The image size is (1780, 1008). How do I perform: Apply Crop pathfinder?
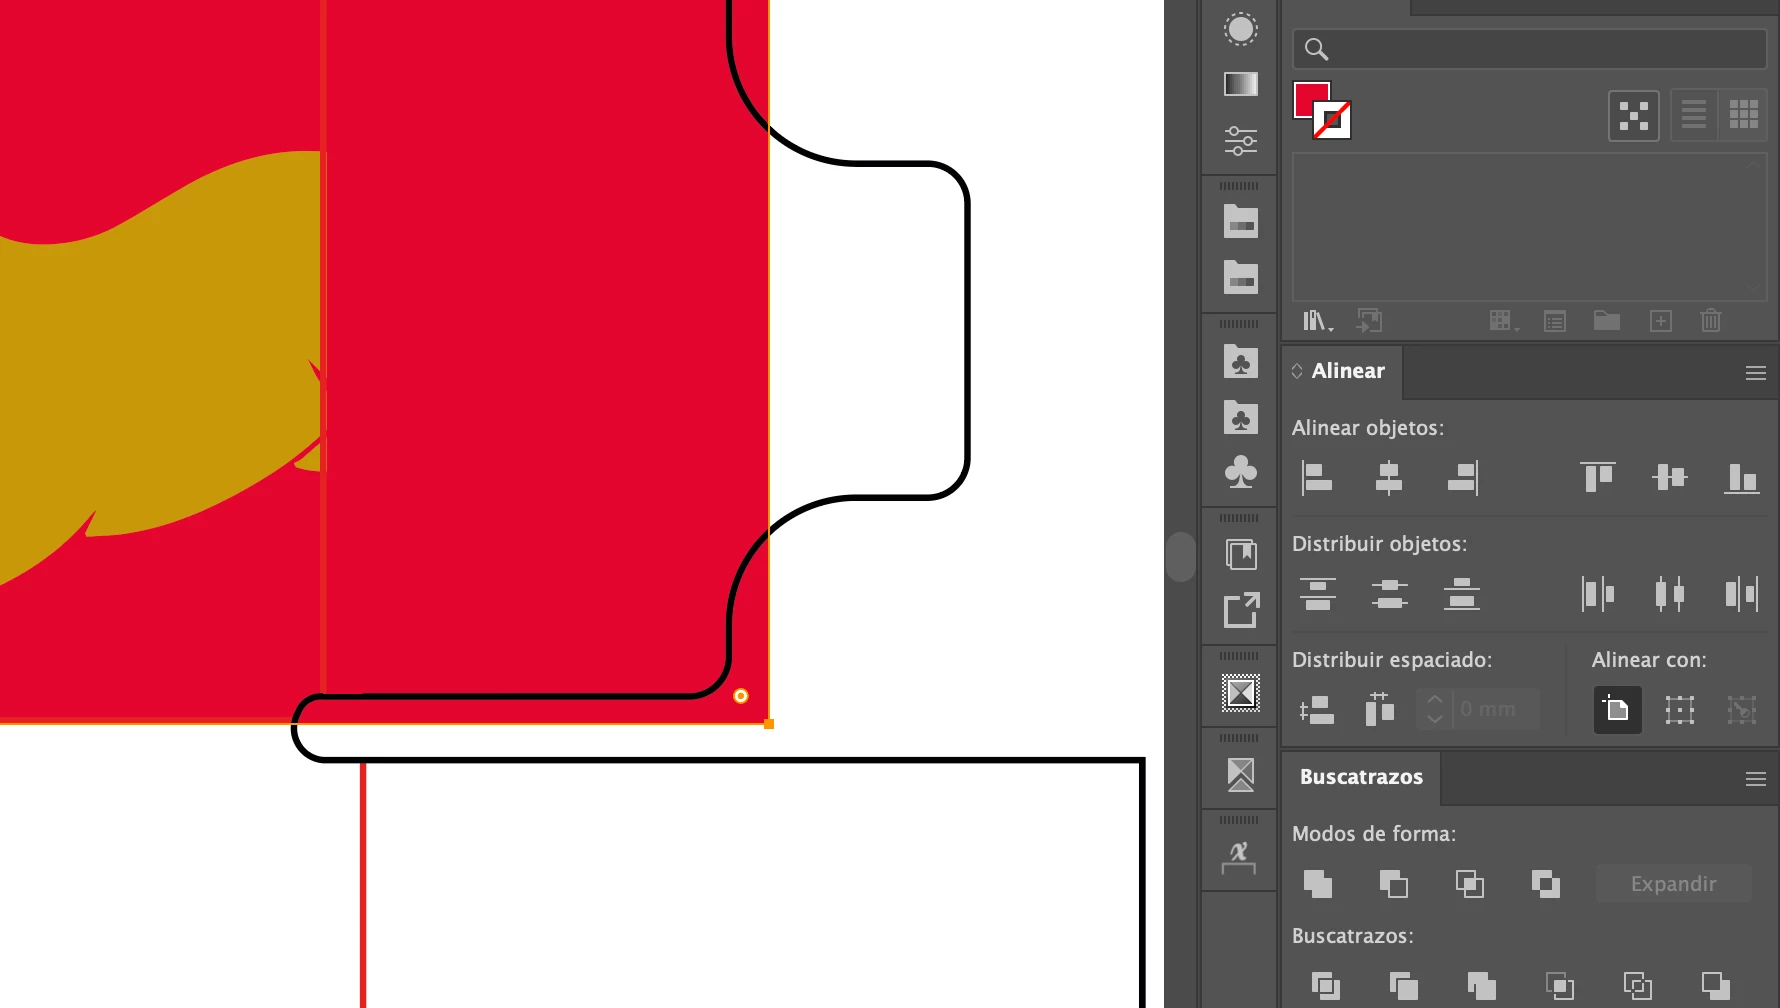(1559, 986)
